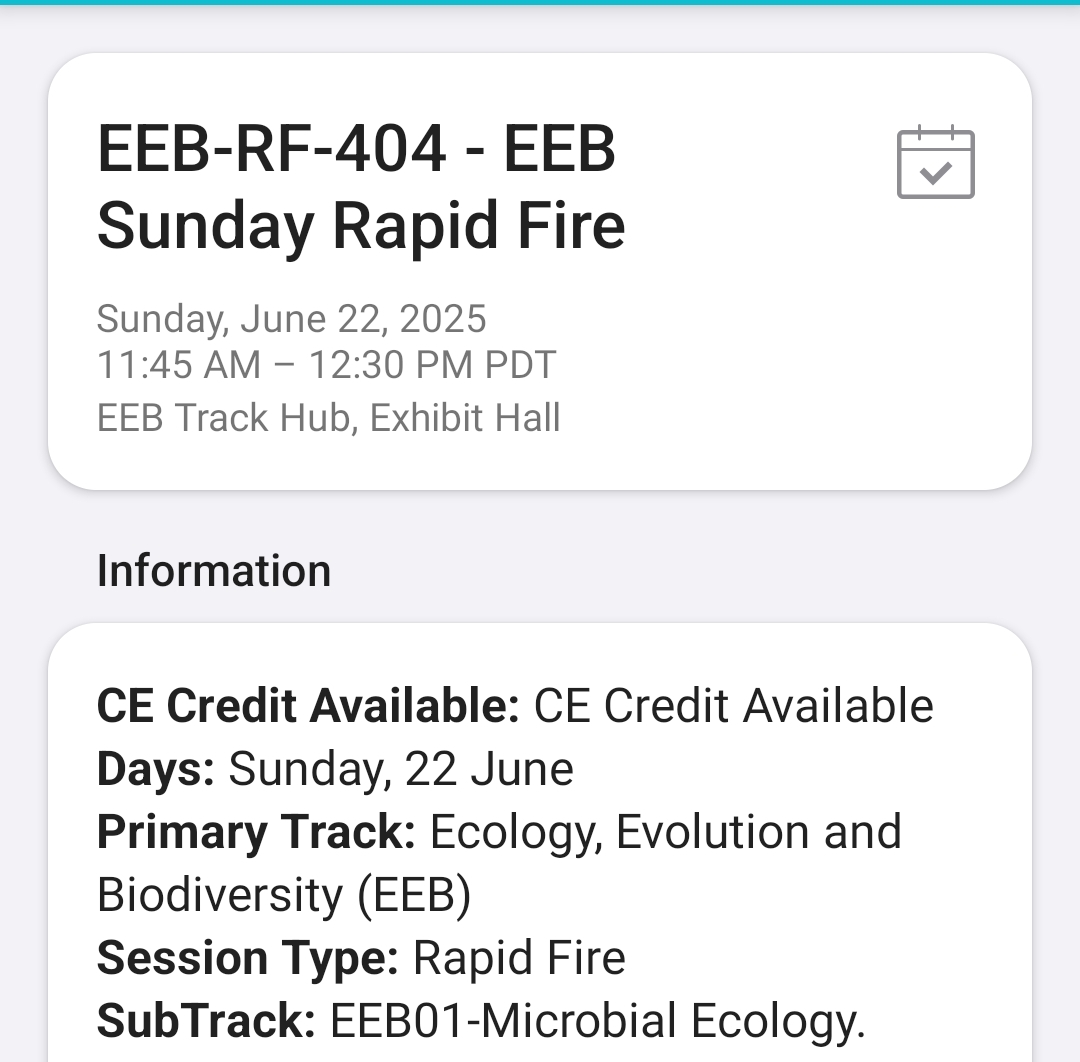Click the Information section heading
This screenshot has width=1080, height=1062.
click(x=213, y=571)
